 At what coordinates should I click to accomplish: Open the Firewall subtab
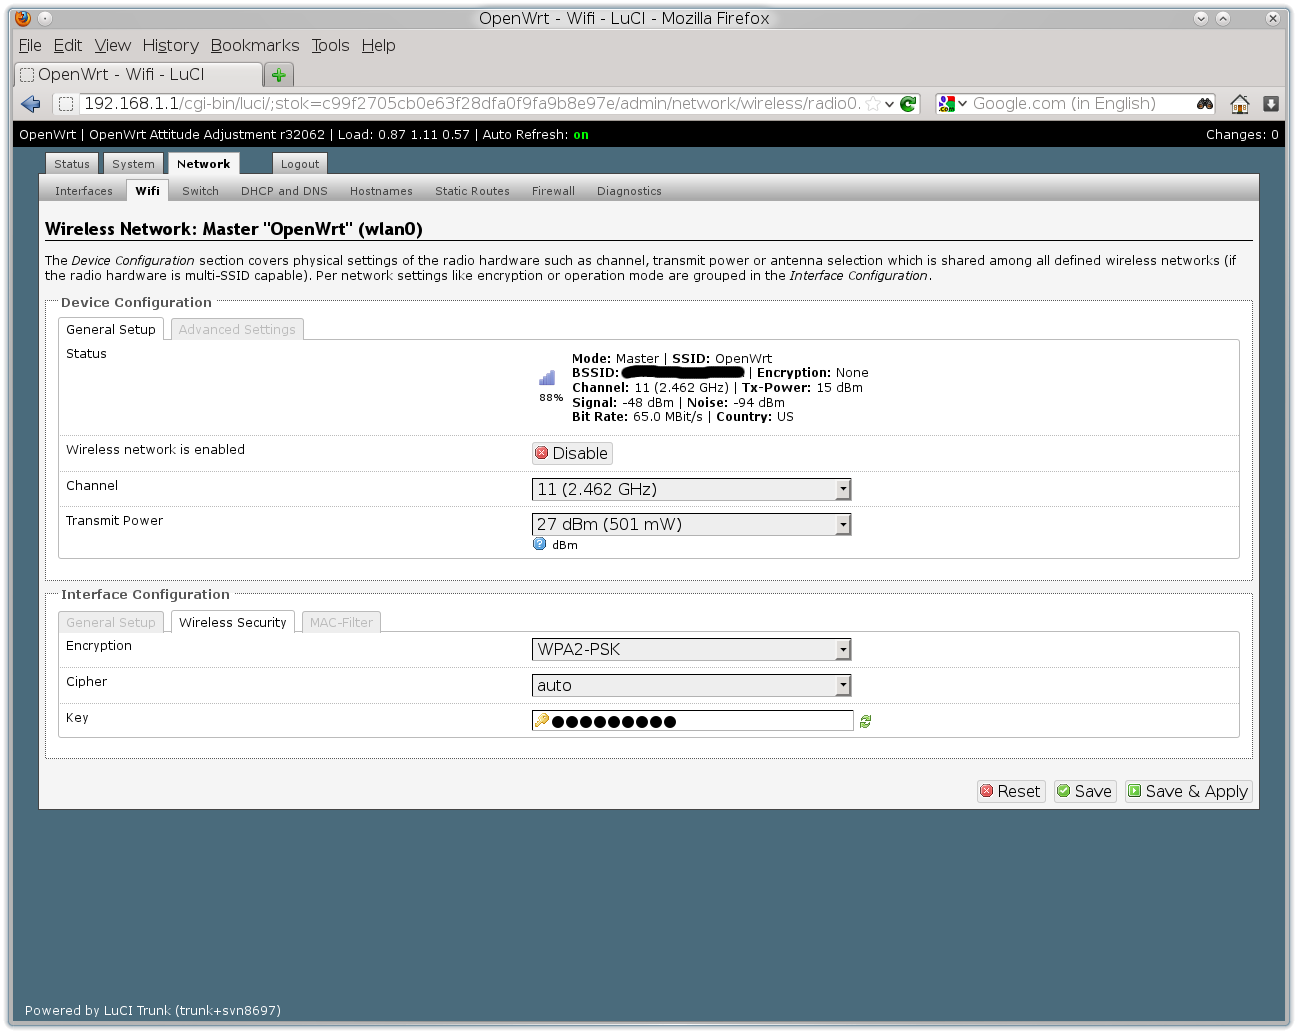pos(553,191)
